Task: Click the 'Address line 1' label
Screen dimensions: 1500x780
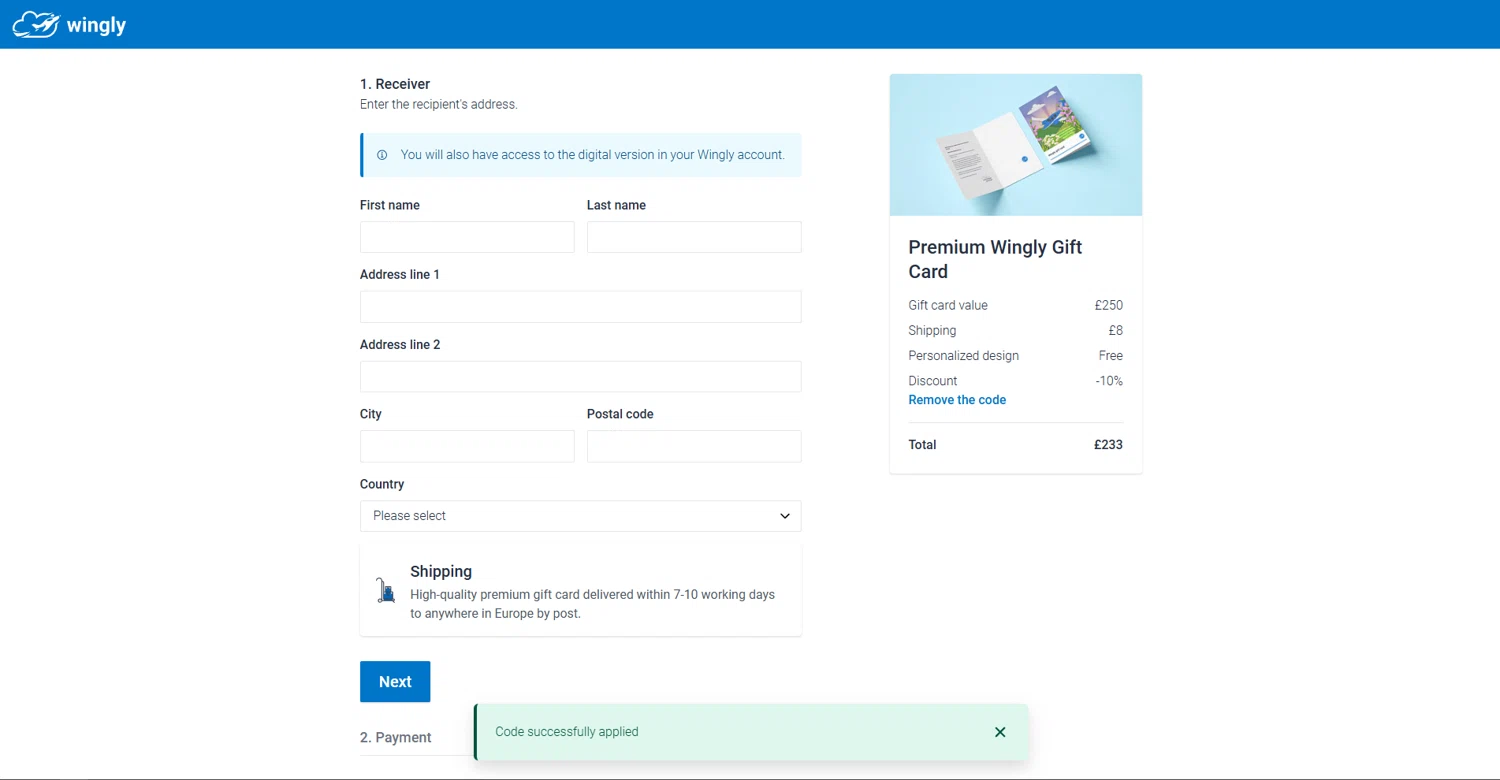Action: (400, 275)
